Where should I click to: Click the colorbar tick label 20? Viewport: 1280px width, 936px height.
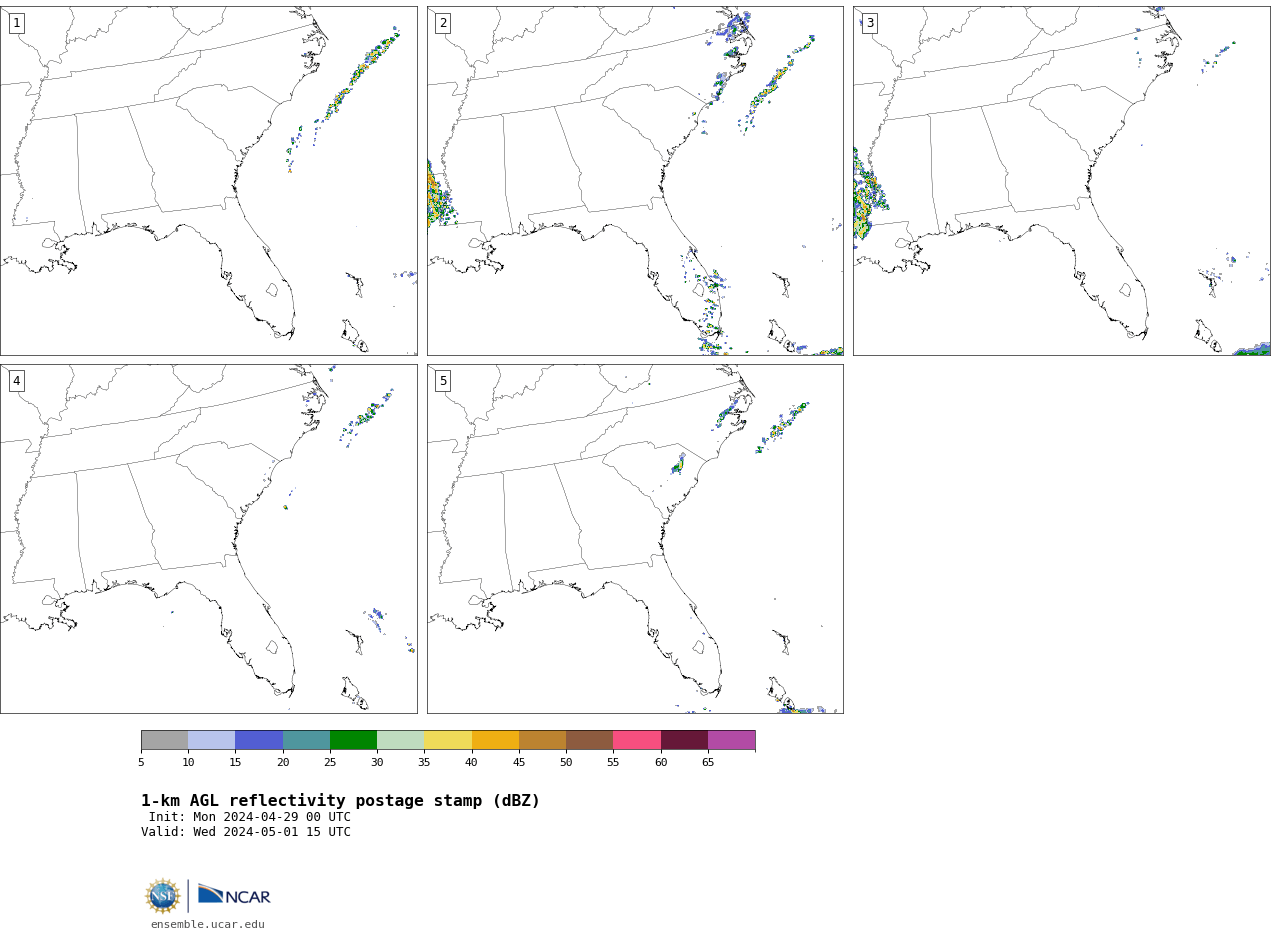pyautogui.click(x=283, y=762)
